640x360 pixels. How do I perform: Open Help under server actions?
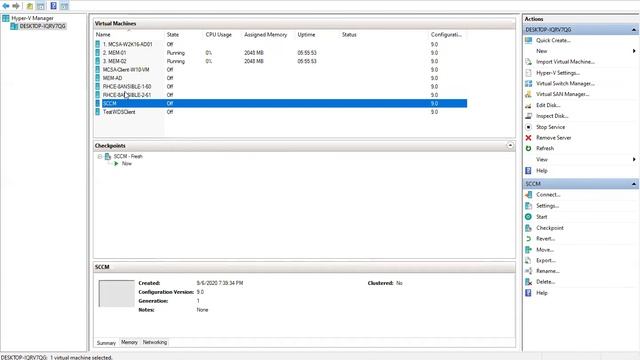(542, 171)
